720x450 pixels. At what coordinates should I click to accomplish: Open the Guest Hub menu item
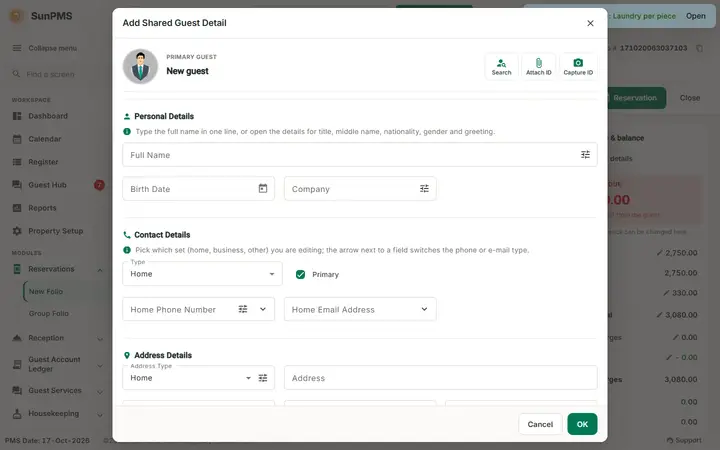coord(47,185)
